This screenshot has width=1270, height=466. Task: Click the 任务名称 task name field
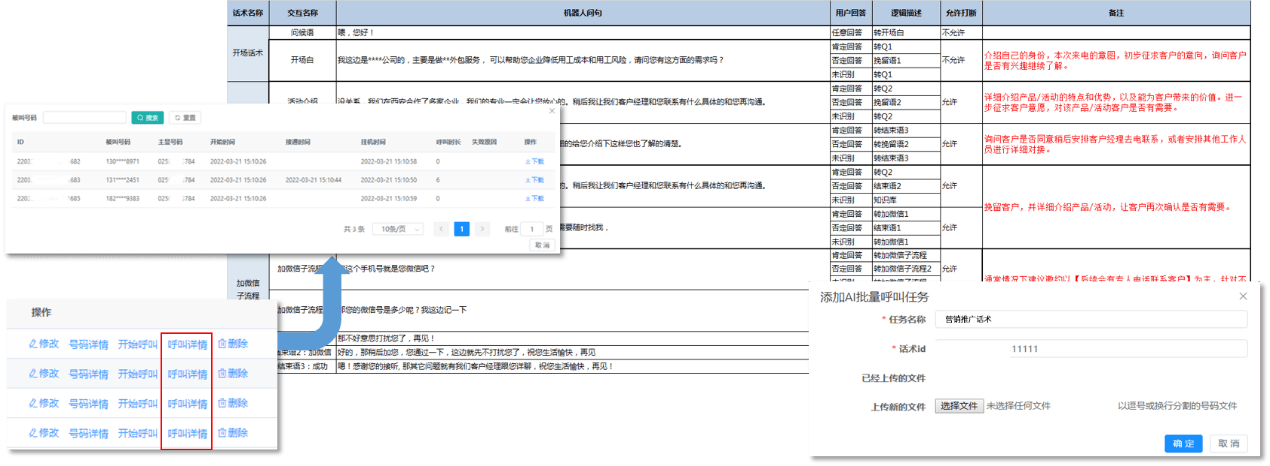point(1090,319)
